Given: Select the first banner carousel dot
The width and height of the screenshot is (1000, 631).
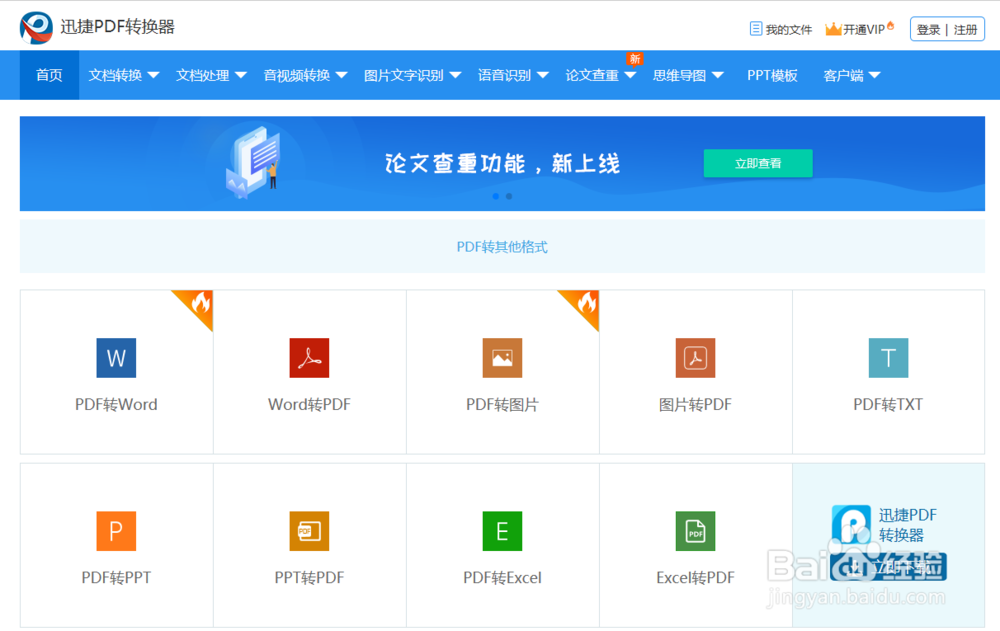Looking at the screenshot, I should pos(496,197).
